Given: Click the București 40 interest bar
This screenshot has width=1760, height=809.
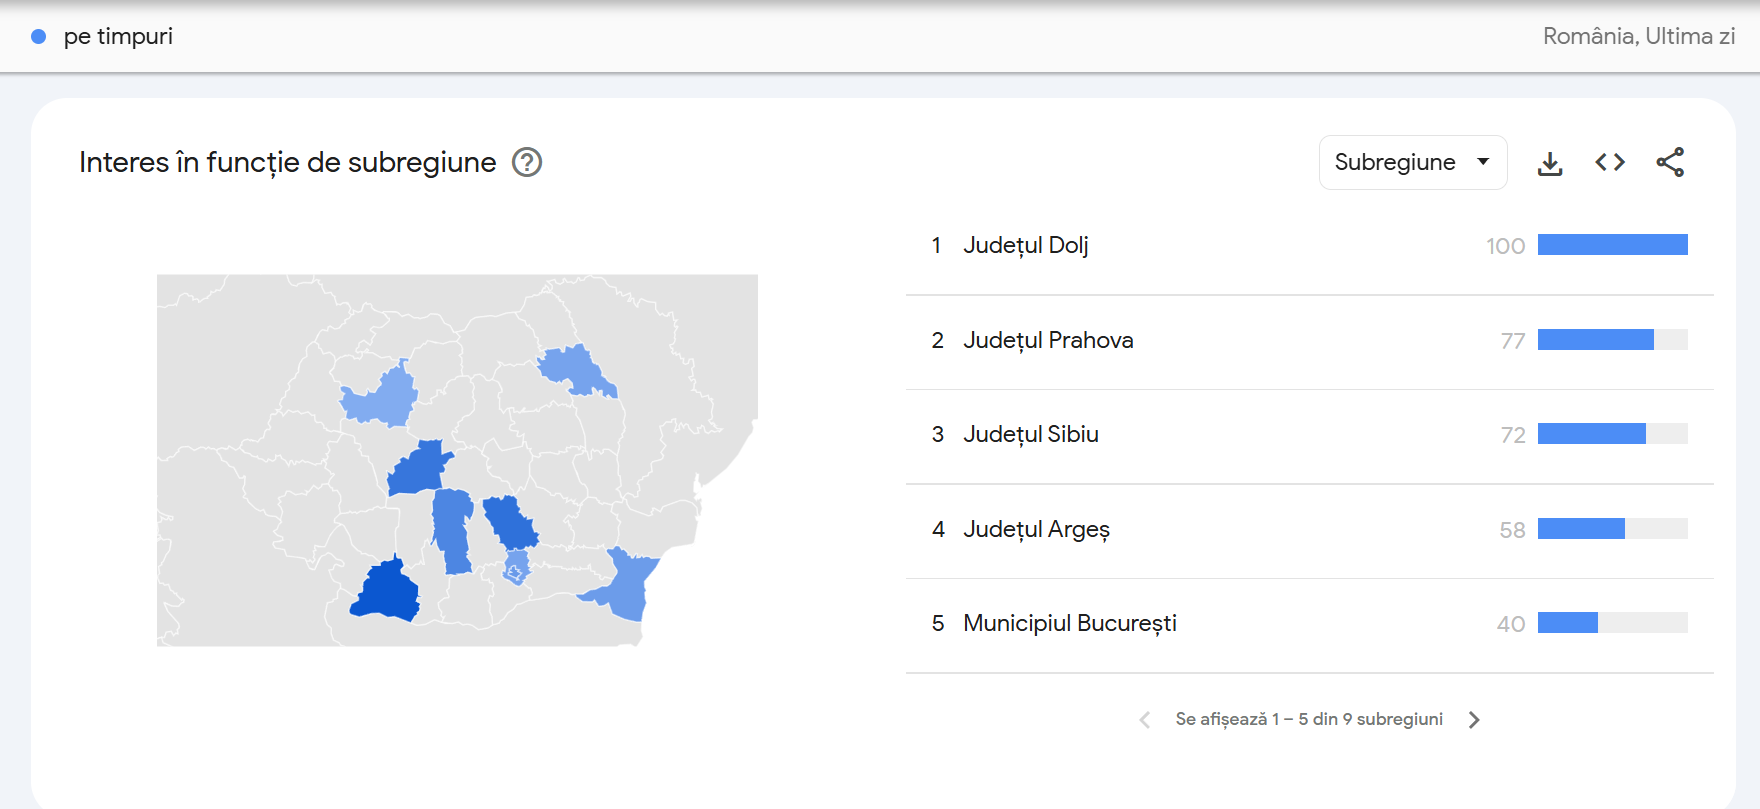Looking at the screenshot, I should click(x=1567, y=623).
